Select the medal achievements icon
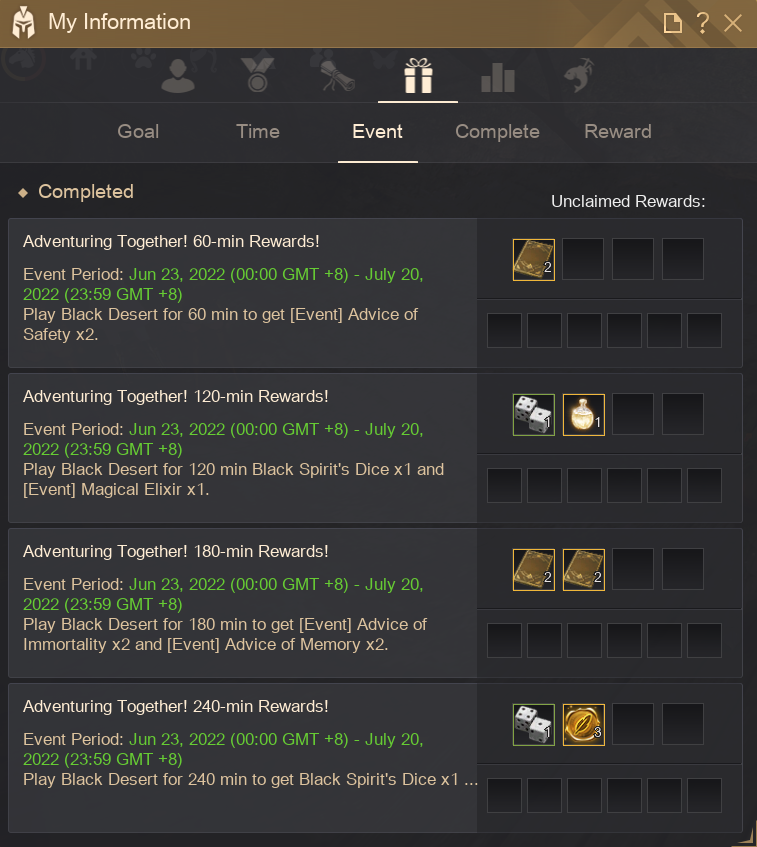 [x=258, y=75]
